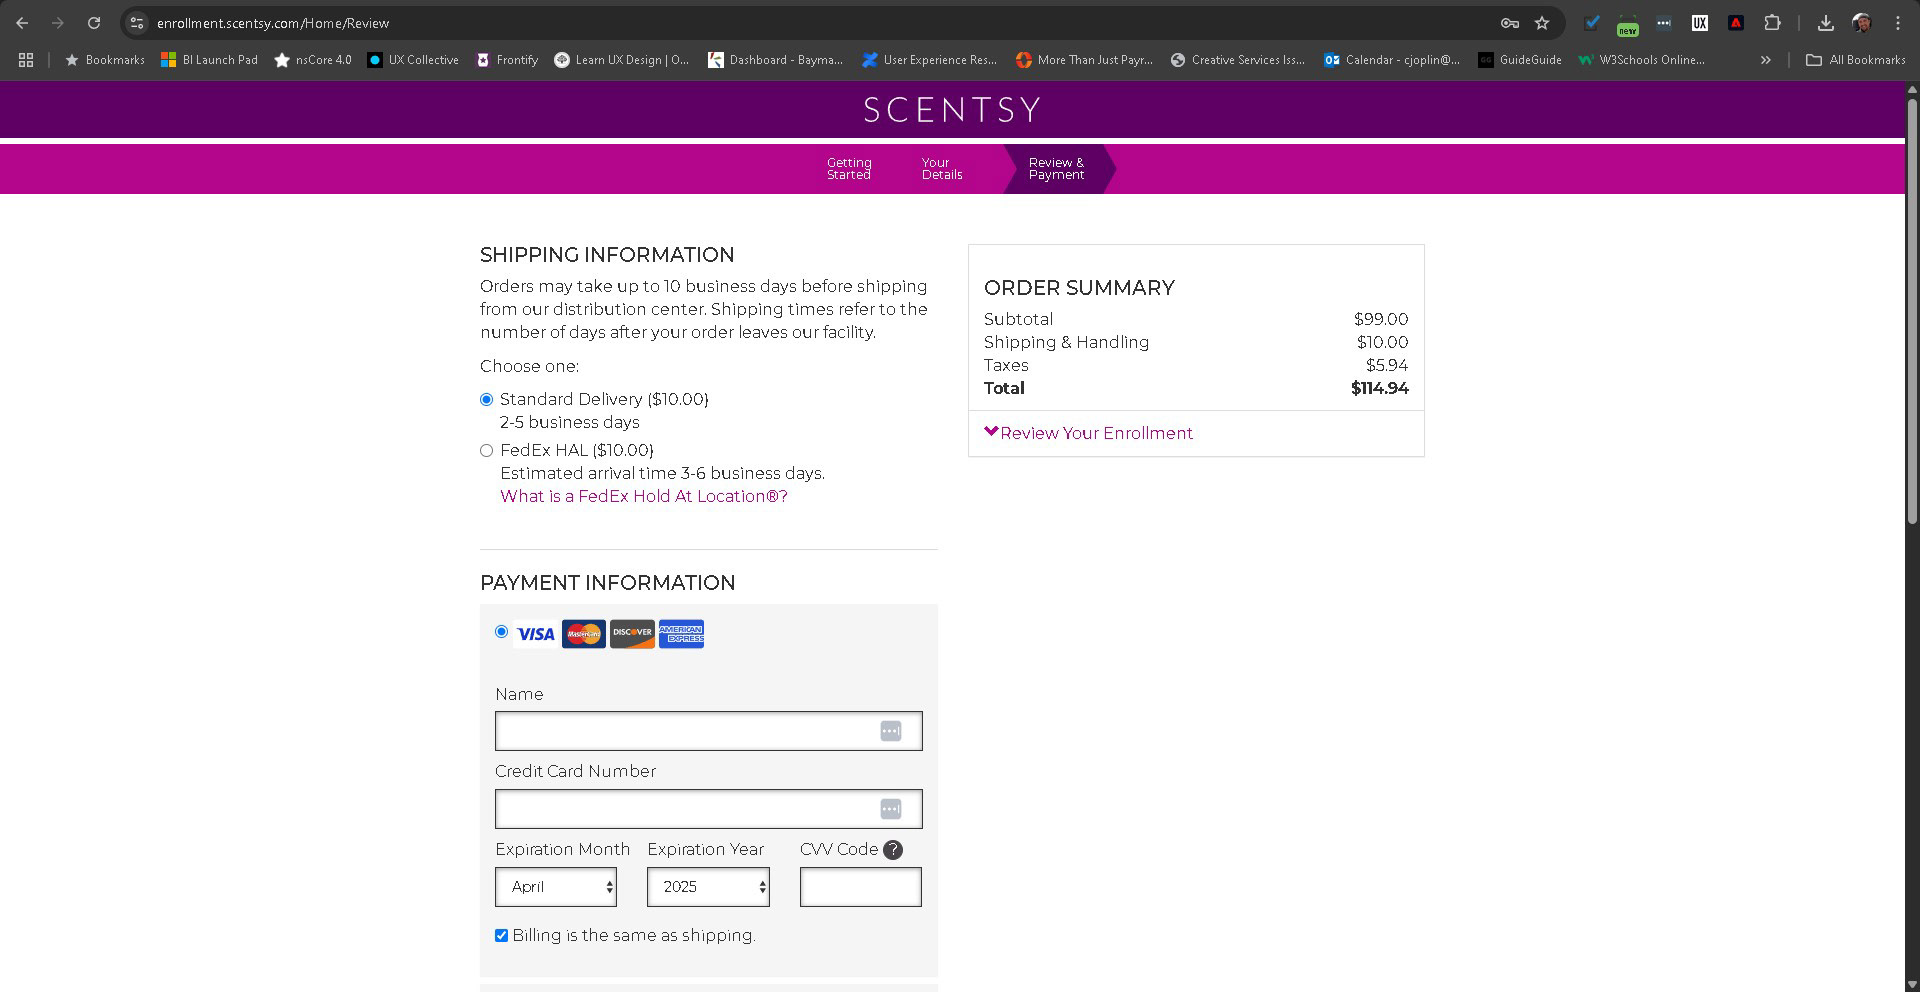Click autofill icon in Credit Card Number field

[x=891, y=809]
